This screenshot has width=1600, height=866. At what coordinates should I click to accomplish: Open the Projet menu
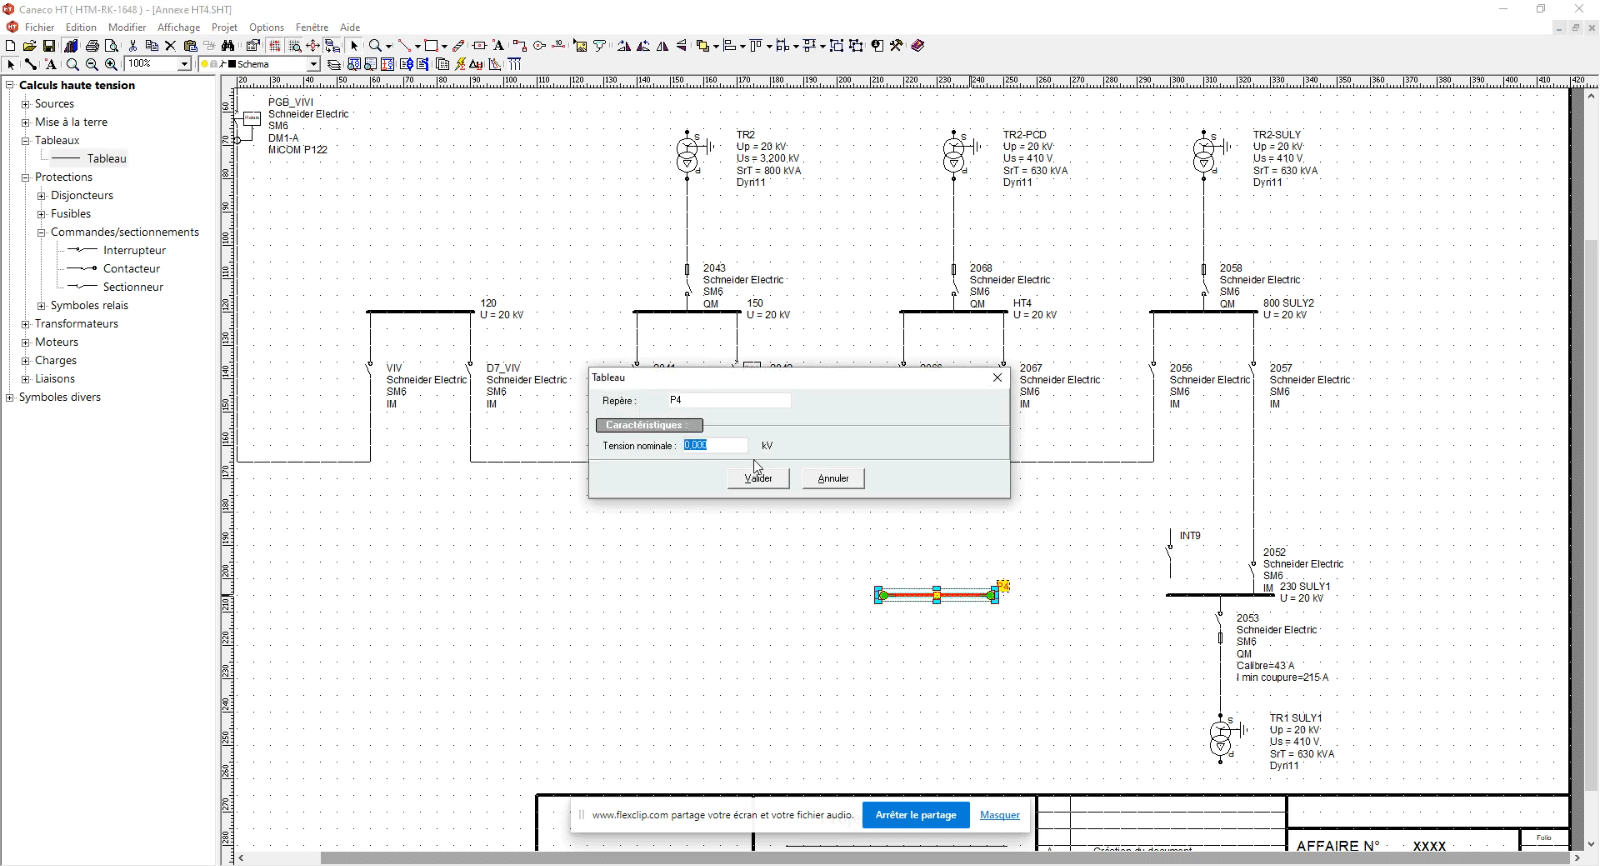(x=224, y=27)
